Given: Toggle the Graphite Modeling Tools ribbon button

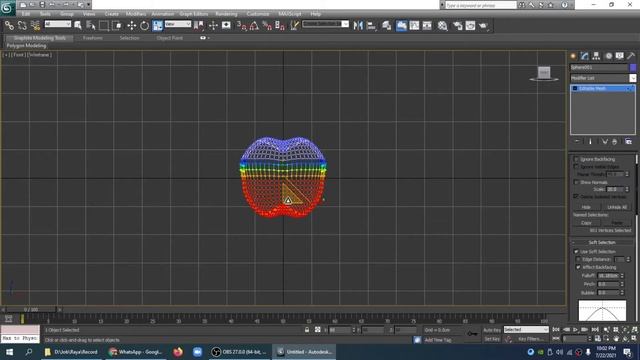Looking at the screenshot, I should tap(401, 26).
